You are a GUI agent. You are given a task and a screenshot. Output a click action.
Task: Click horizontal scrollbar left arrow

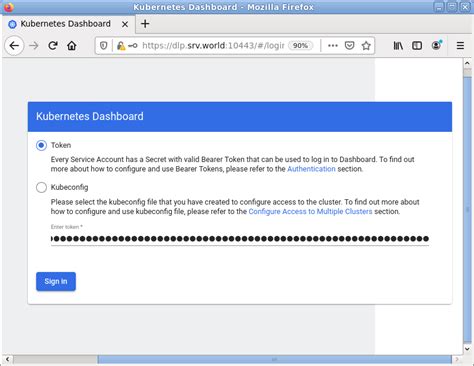click(7, 359)
